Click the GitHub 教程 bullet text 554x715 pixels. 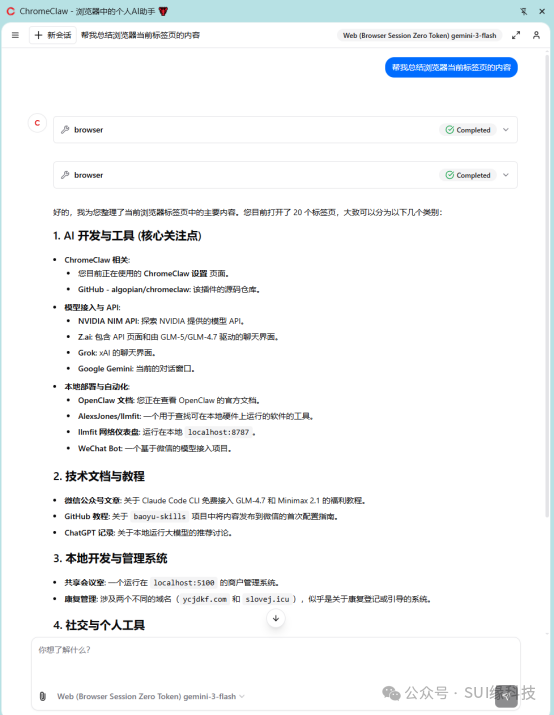(x=201, y=516)
